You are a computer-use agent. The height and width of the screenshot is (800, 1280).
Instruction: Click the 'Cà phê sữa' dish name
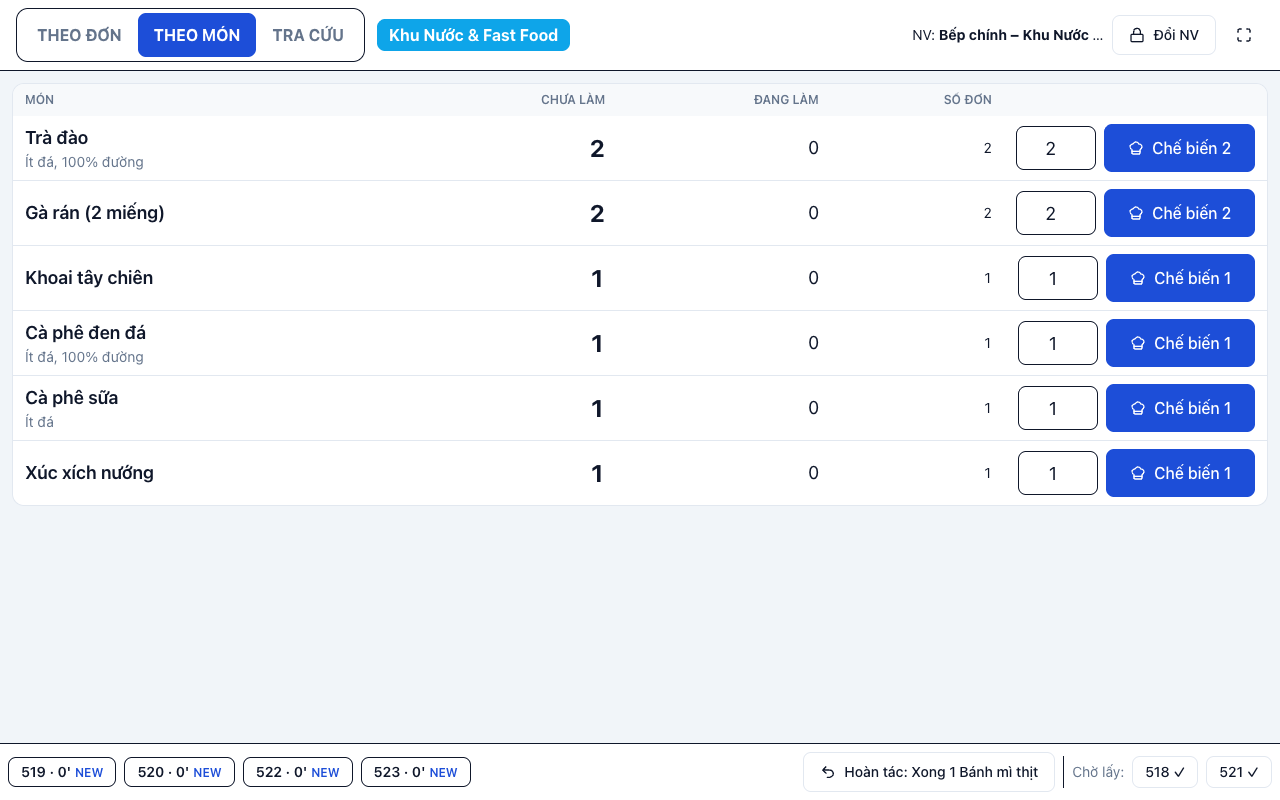72,398
